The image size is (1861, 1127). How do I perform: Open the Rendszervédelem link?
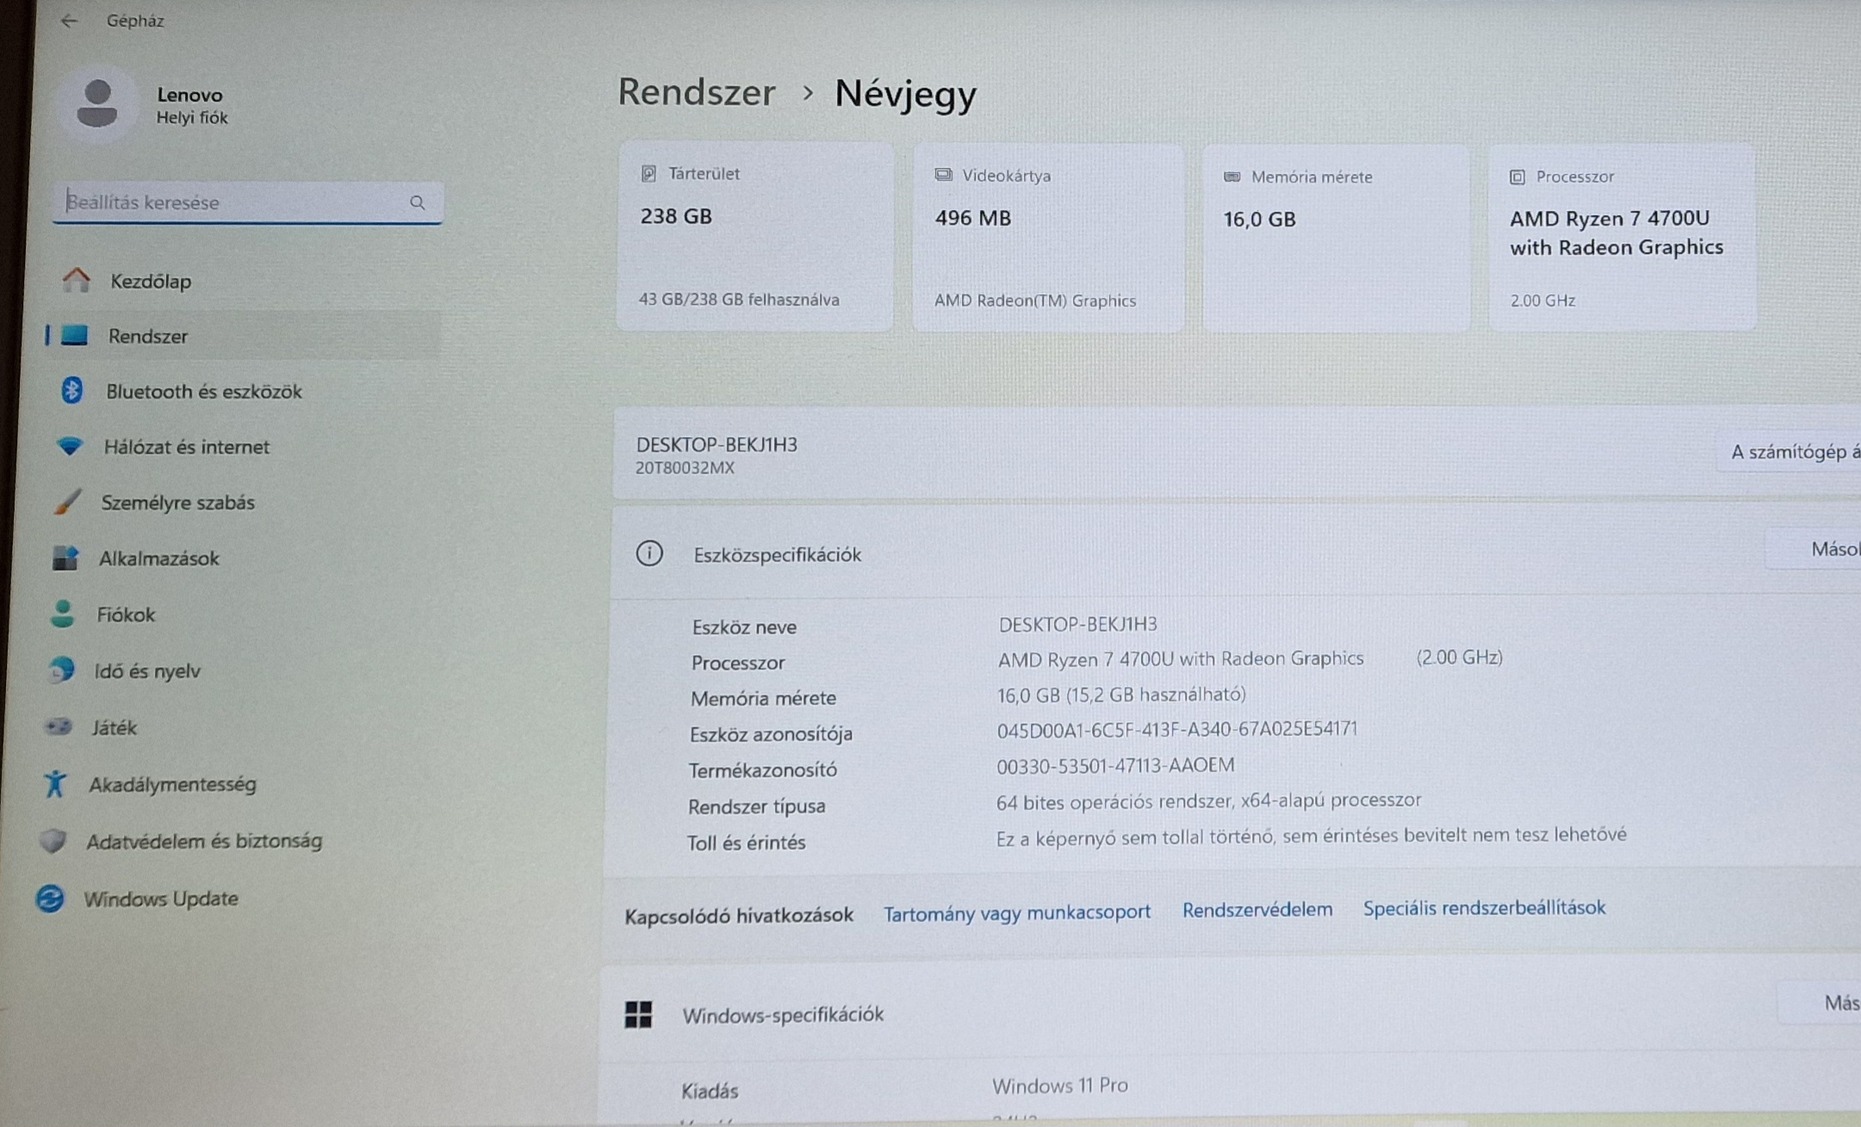1257,909
